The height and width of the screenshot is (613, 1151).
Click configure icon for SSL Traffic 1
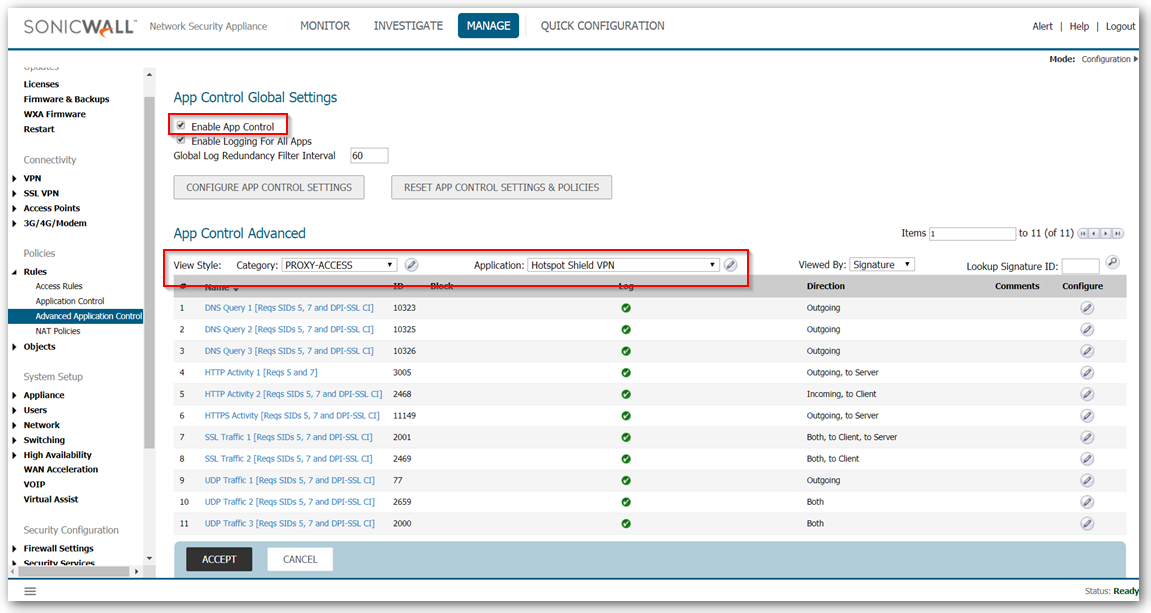[1086, 438]
